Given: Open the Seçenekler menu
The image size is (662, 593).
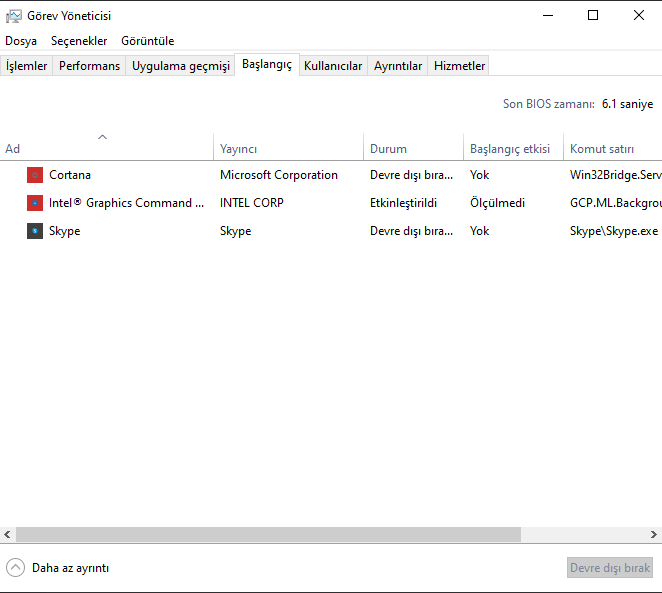Looking at the screenshot, I should point(79,41).
